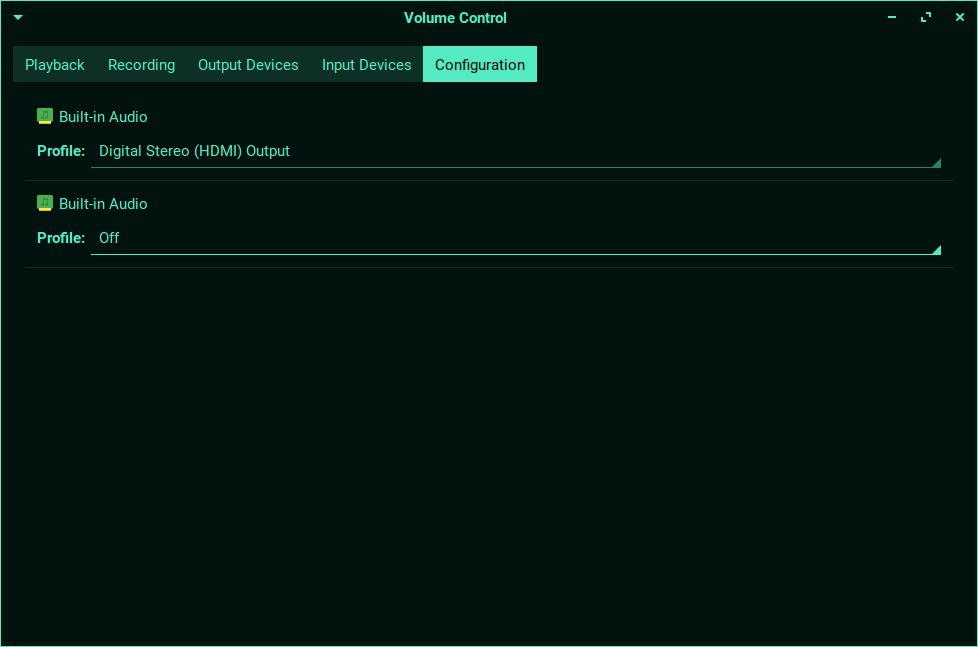Minimize the Volume Control window
This screenshot has height=647, width=978.
(892, 18)
